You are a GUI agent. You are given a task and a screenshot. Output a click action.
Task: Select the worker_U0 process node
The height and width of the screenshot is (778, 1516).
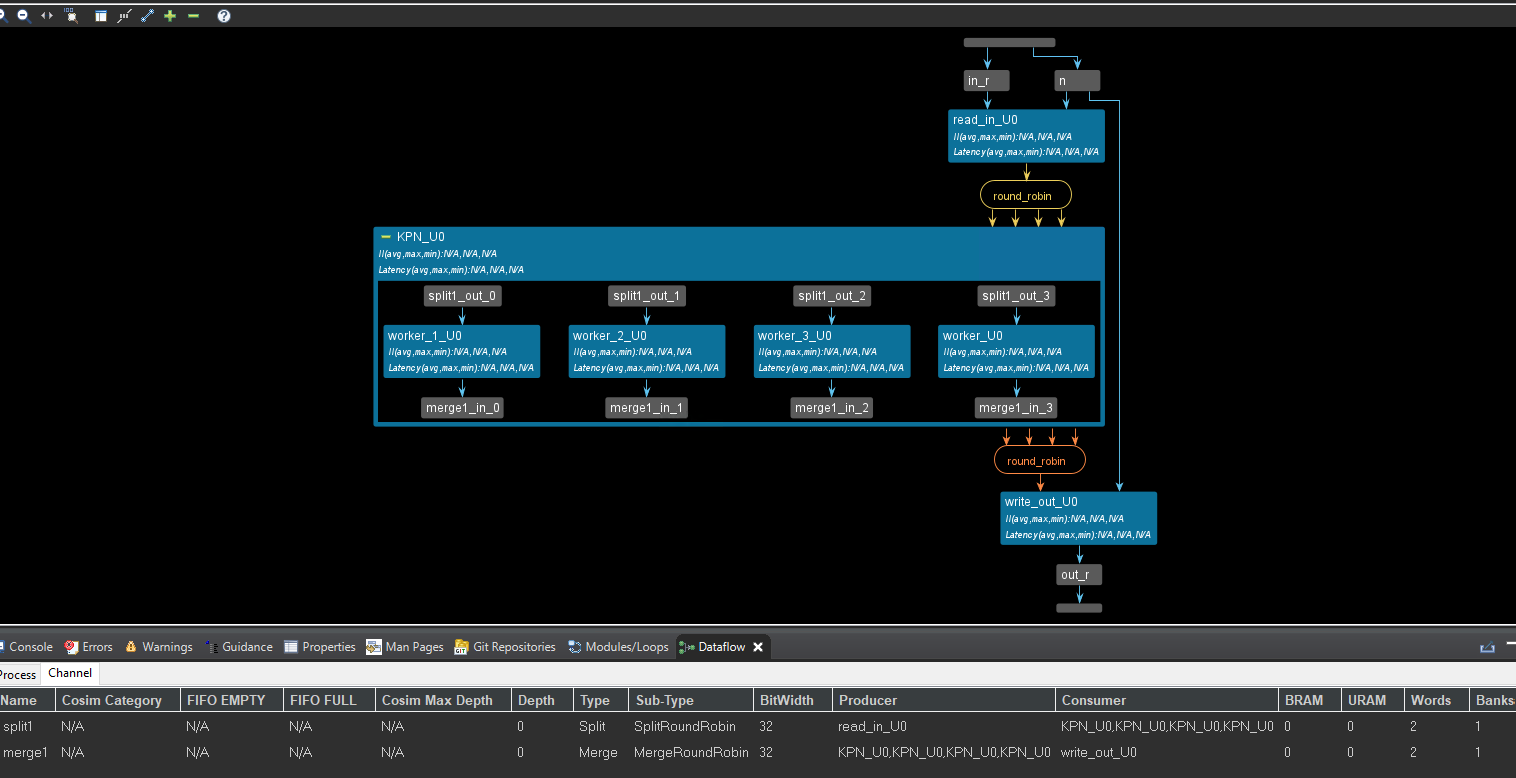[1017, 351]
